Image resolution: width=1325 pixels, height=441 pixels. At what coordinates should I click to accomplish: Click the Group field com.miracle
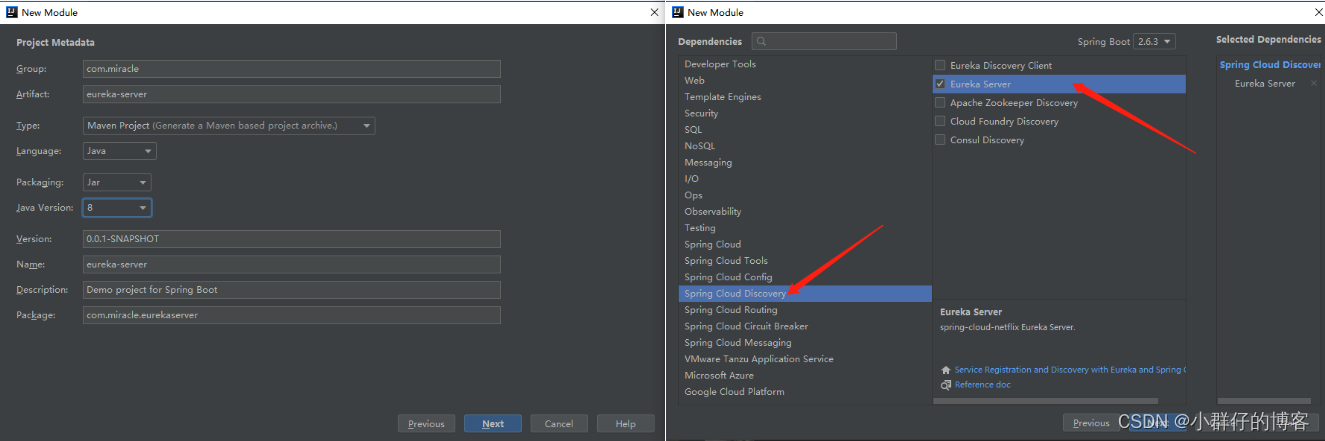291,69
